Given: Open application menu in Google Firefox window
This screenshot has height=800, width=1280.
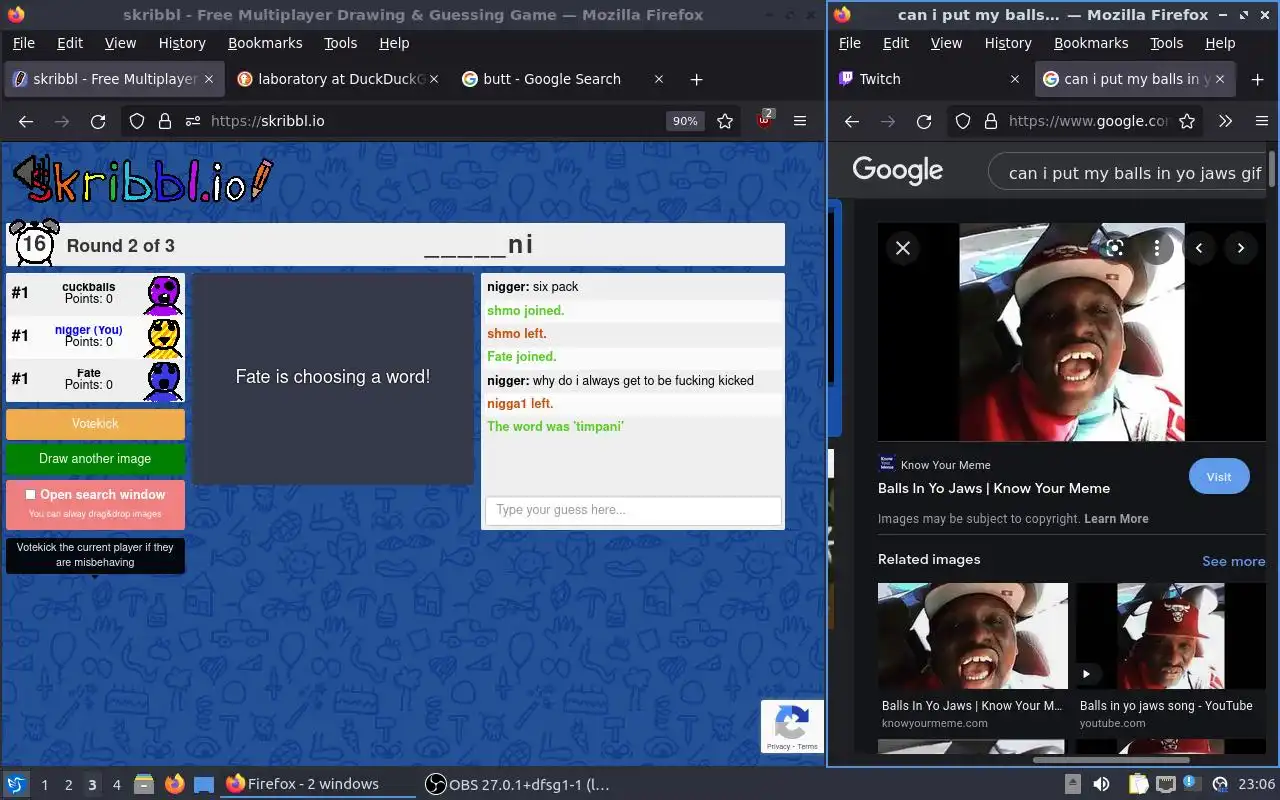Looking at the screenshot, I should [1261, 121].
